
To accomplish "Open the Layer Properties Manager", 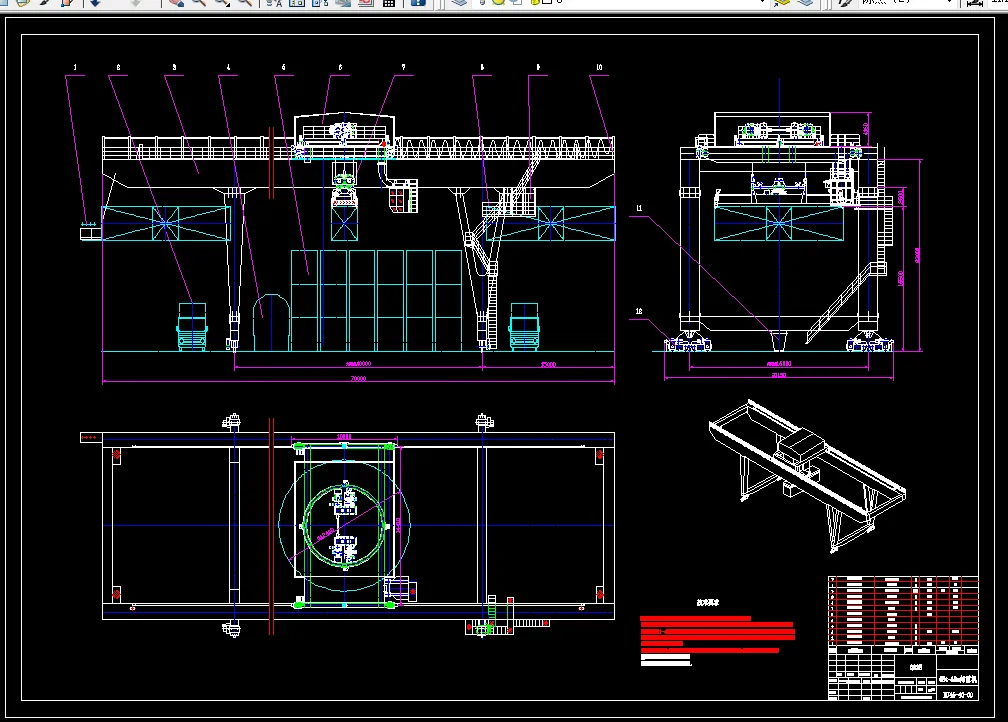I will tap(459, 3).
